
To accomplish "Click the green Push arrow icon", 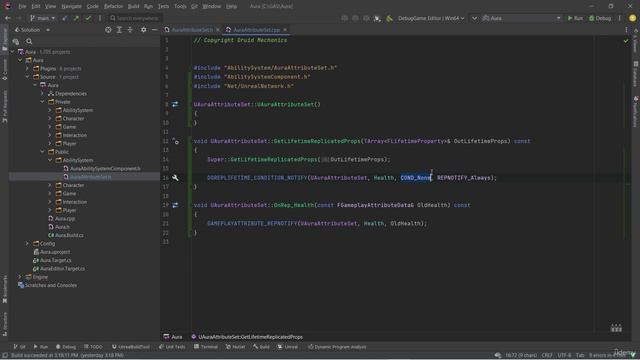I will [76, 18].
